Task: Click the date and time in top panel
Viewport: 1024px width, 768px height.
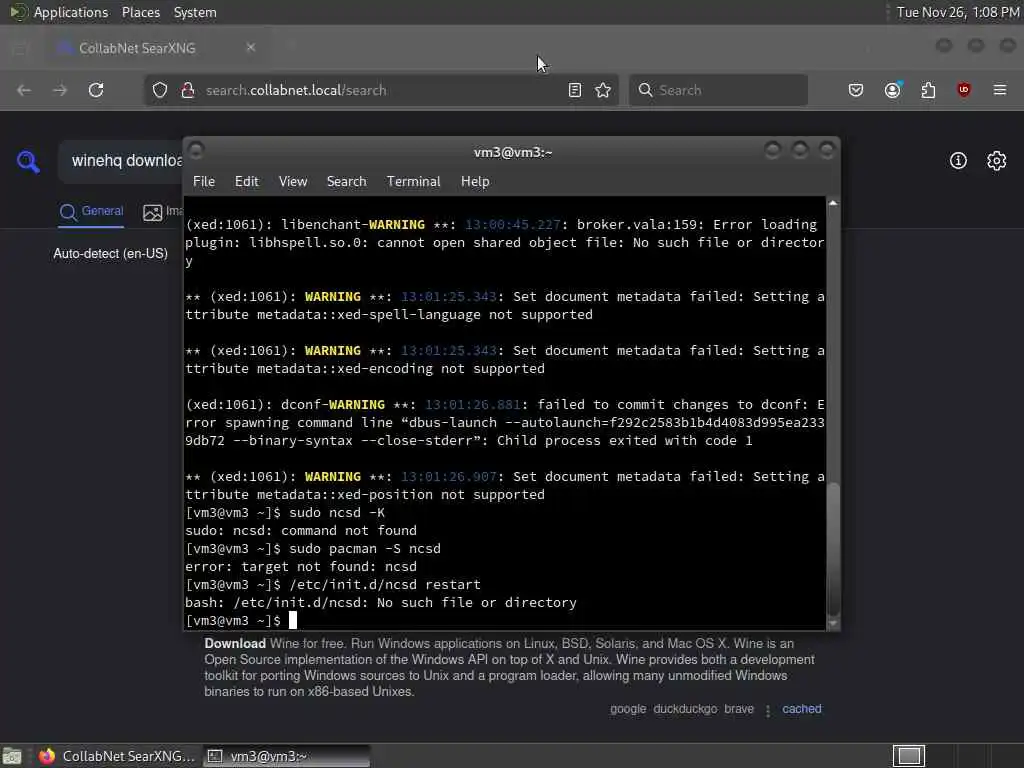Action: [957, 12]
